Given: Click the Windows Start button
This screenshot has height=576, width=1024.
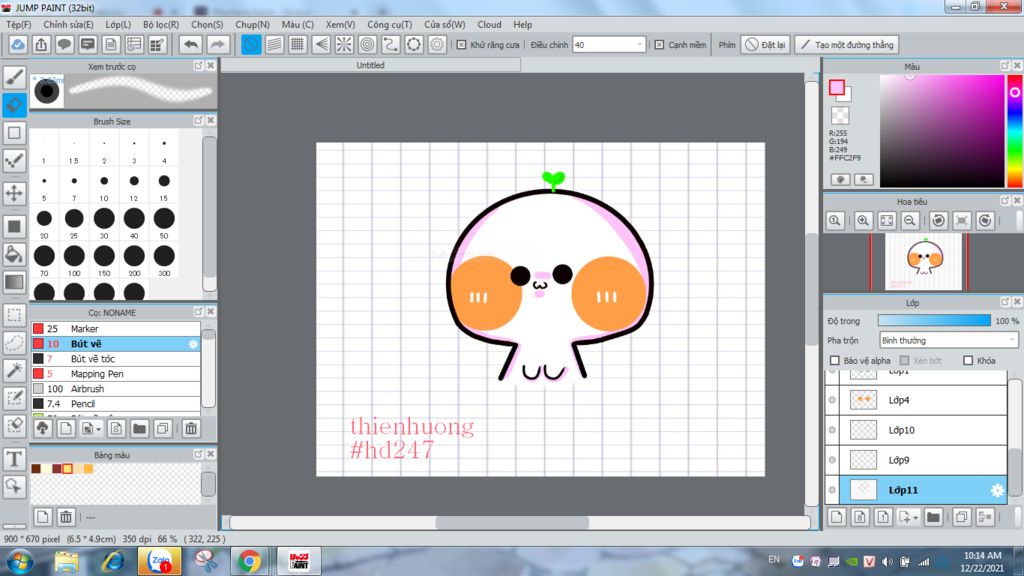Looking at the screenshot, I should point(20,562).
